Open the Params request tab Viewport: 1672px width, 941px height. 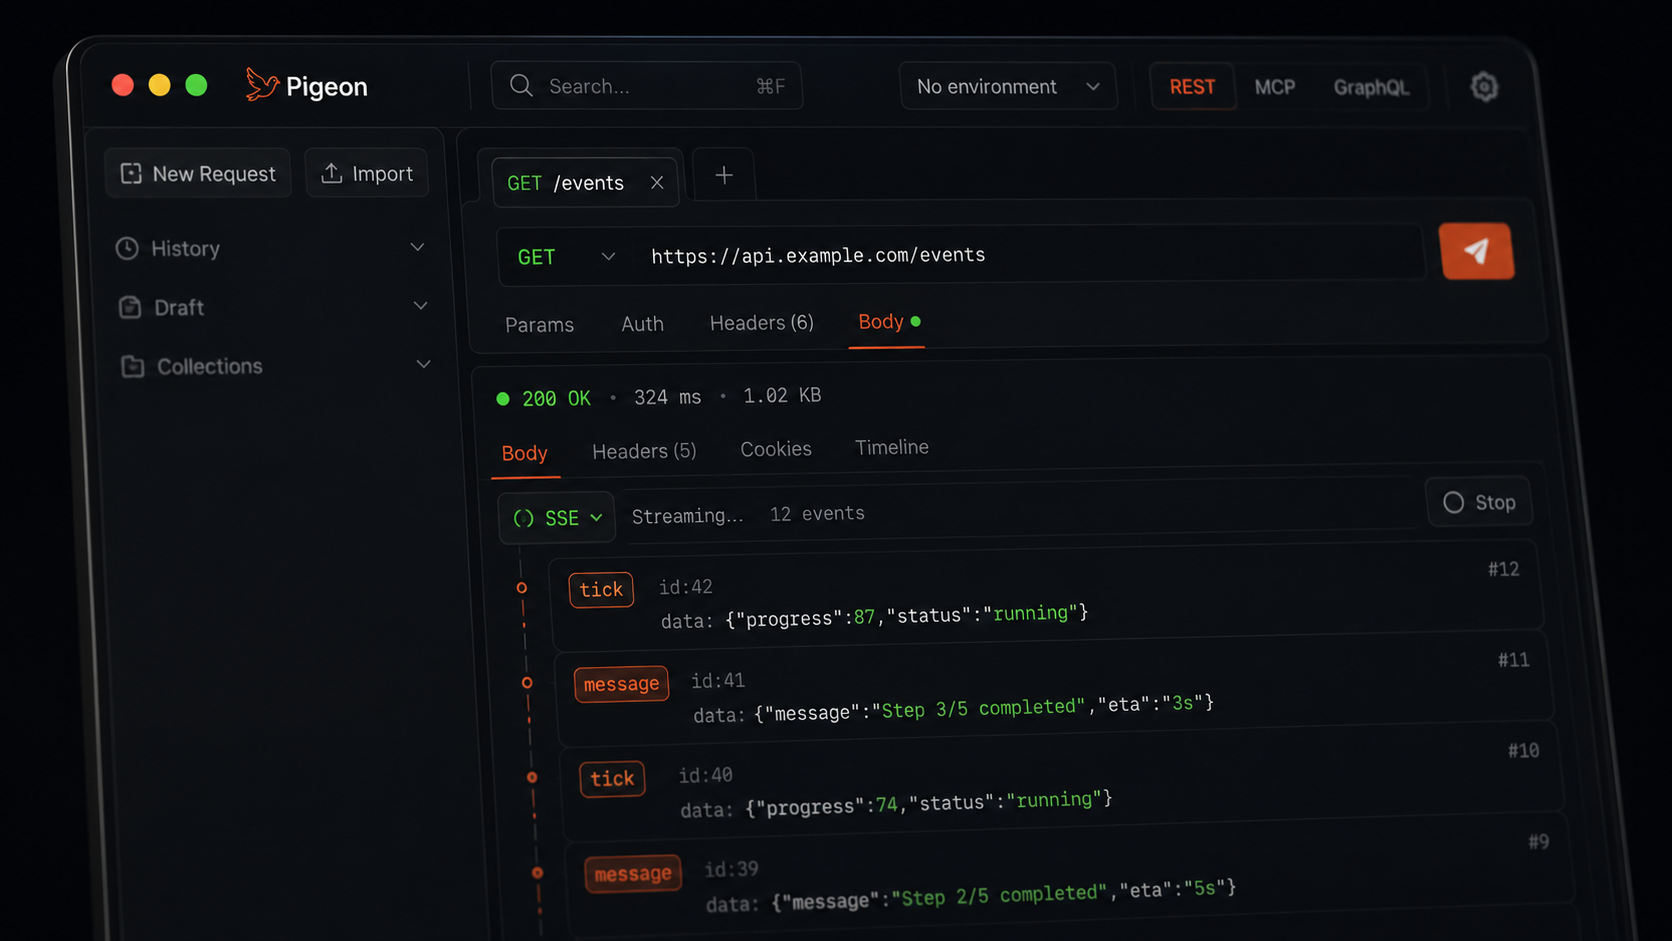tap(540, 325)
